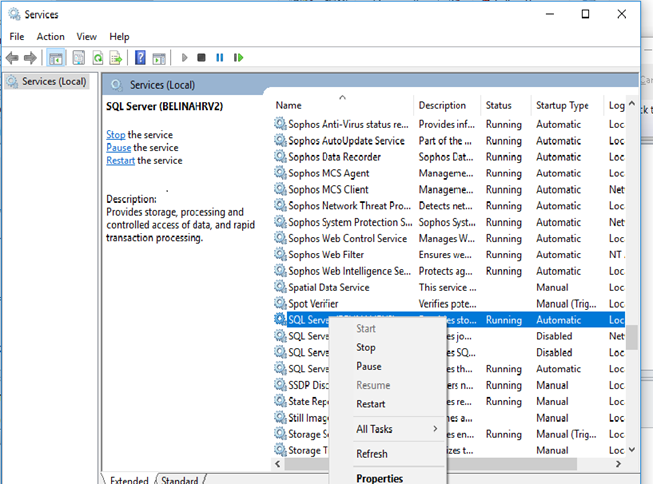This screenshot has height=484, width=653.
Task: Click the horizontal scrollbar left arrow
Action: click(x=278, y=464)
